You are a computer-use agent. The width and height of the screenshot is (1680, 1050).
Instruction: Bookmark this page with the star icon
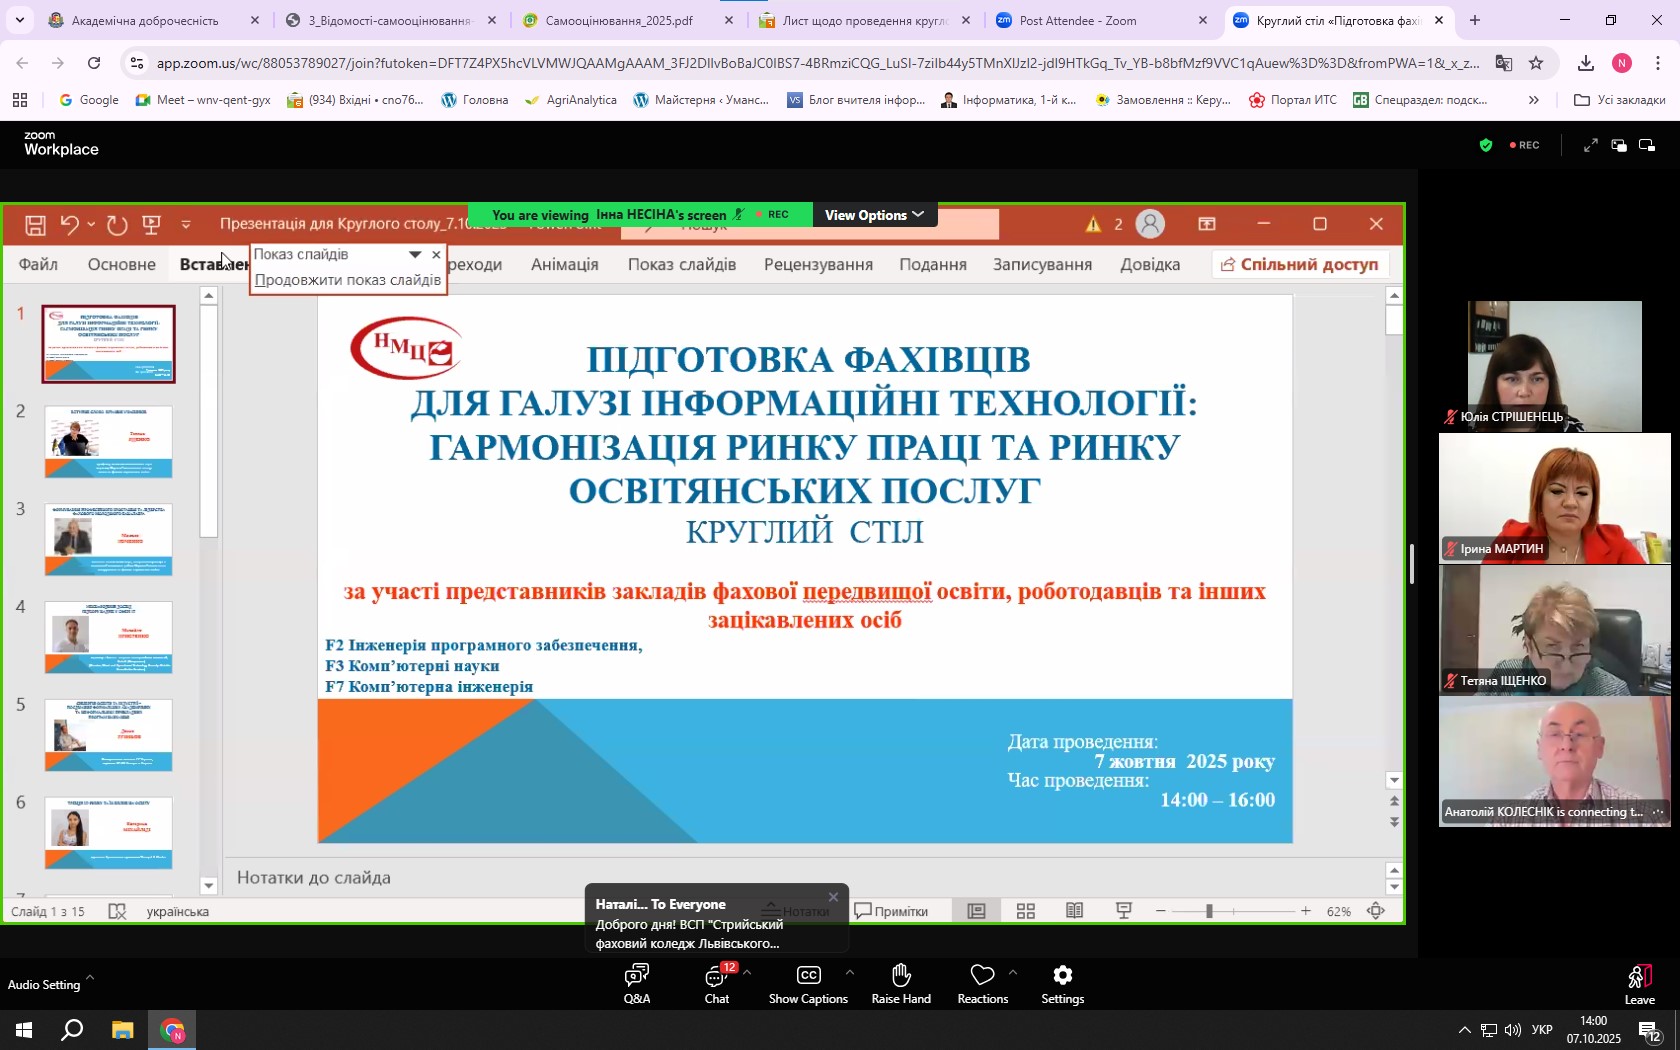click(x=1536, y=63)
